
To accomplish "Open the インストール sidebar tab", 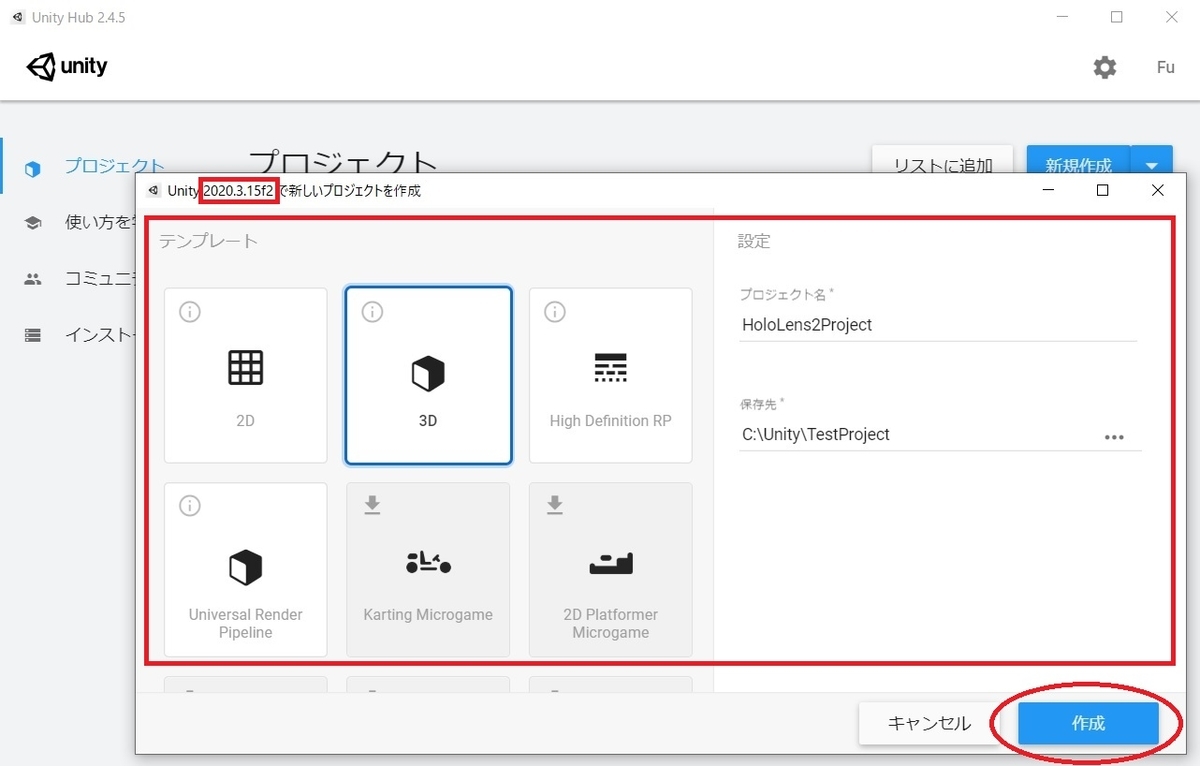I will coord(99,335).
